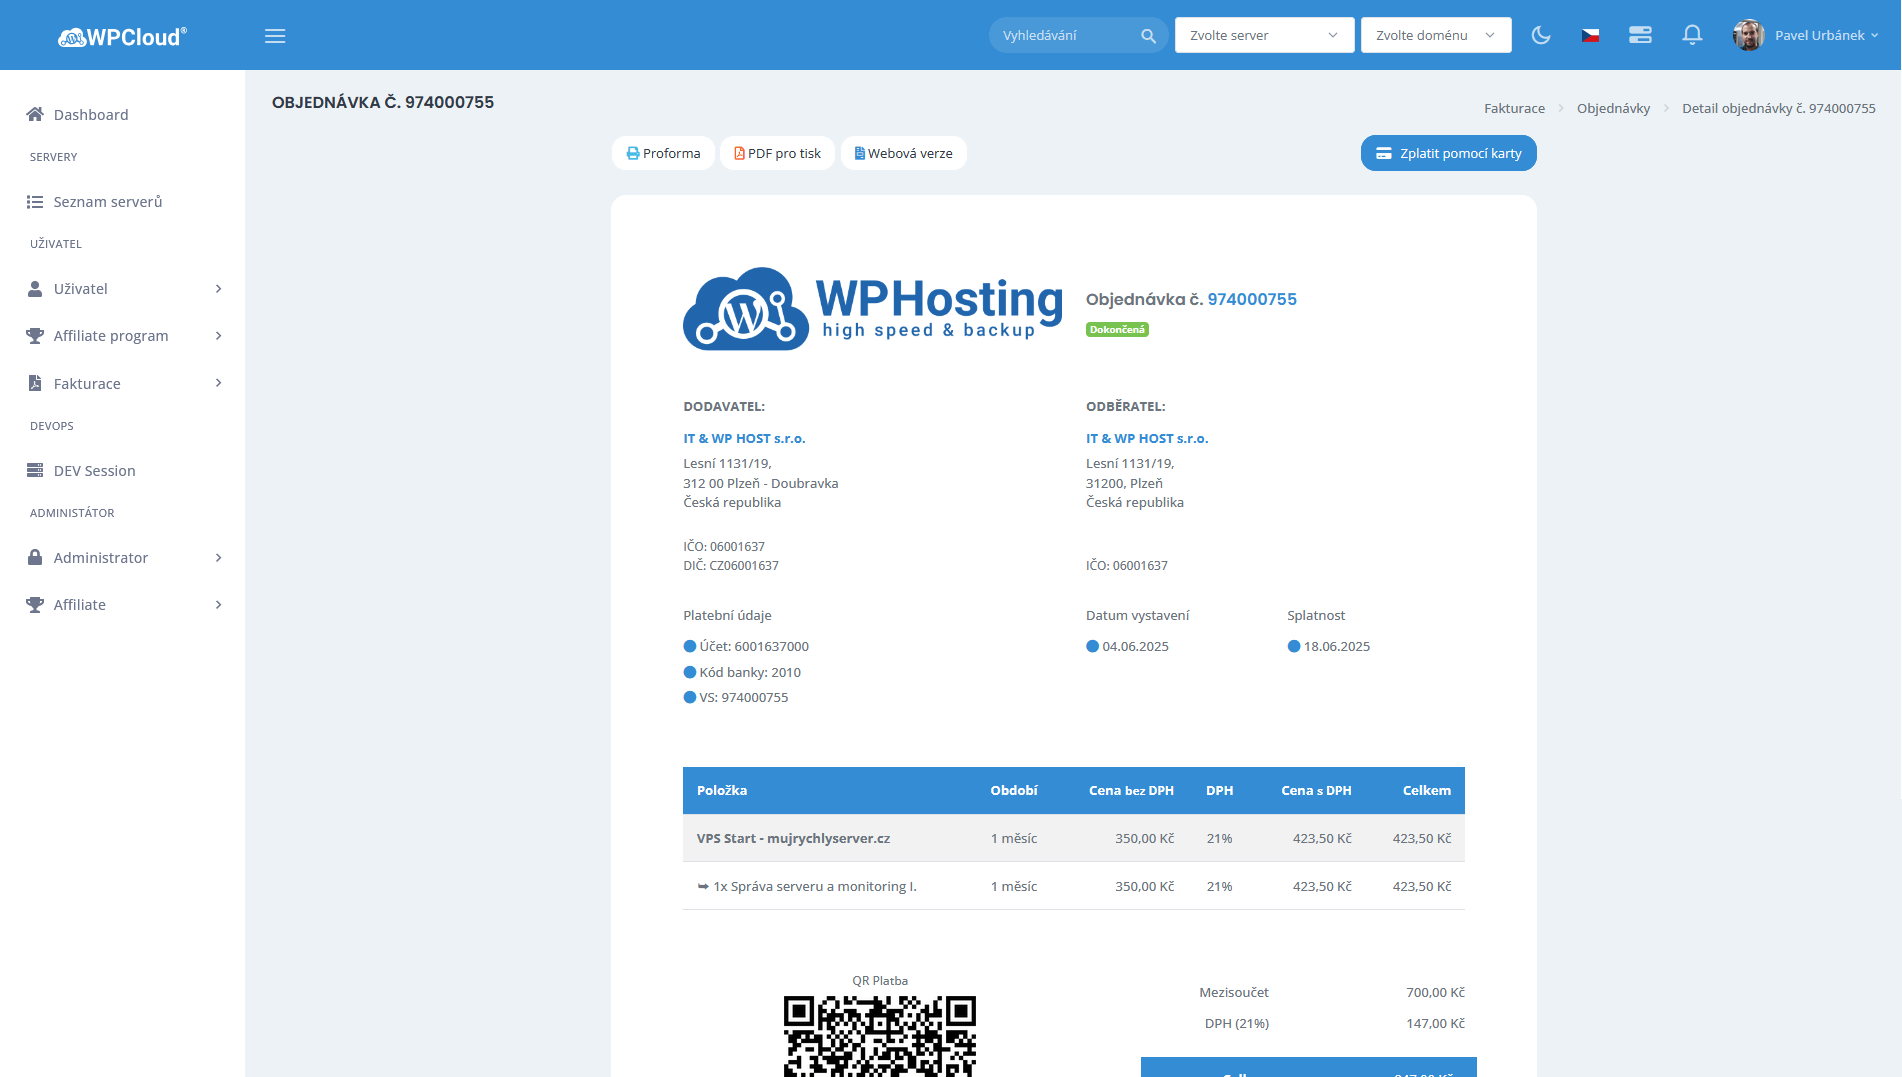Screen dimensions: 1902x1077
Task: Click the Fakturace invoice icon
Action: [35, 383]
